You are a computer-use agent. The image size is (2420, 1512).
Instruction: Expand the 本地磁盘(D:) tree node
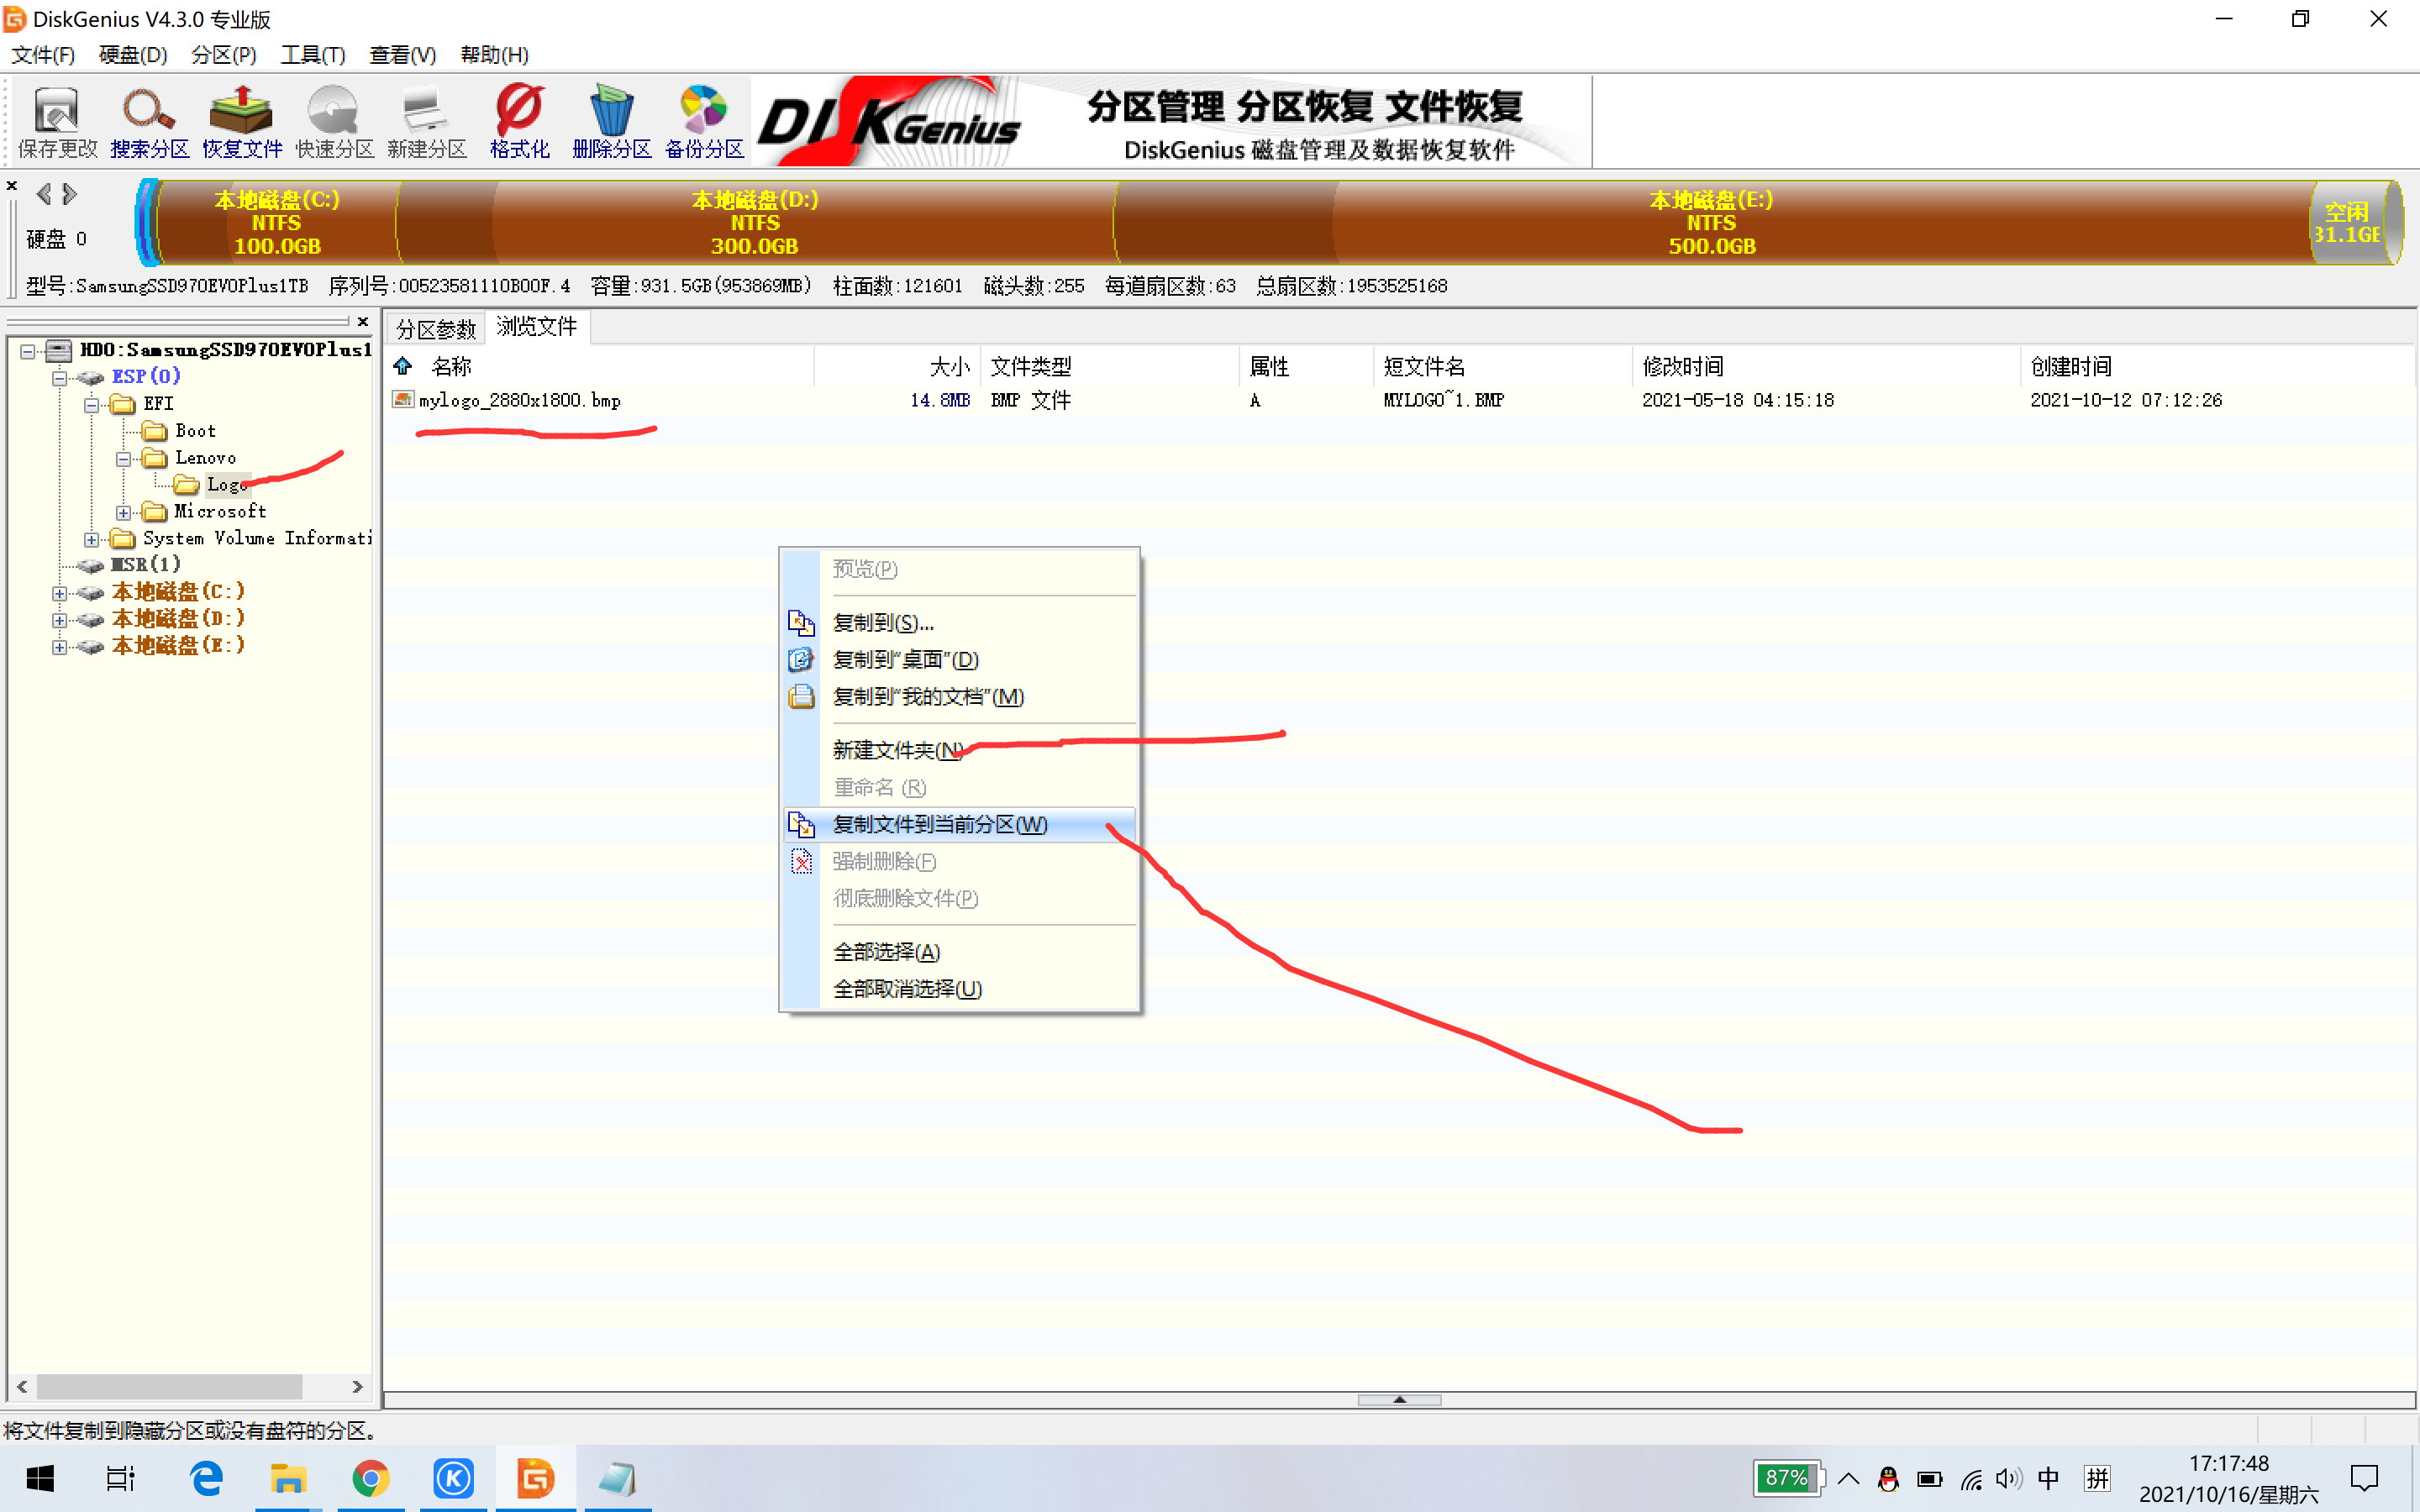tap(60, 620)
